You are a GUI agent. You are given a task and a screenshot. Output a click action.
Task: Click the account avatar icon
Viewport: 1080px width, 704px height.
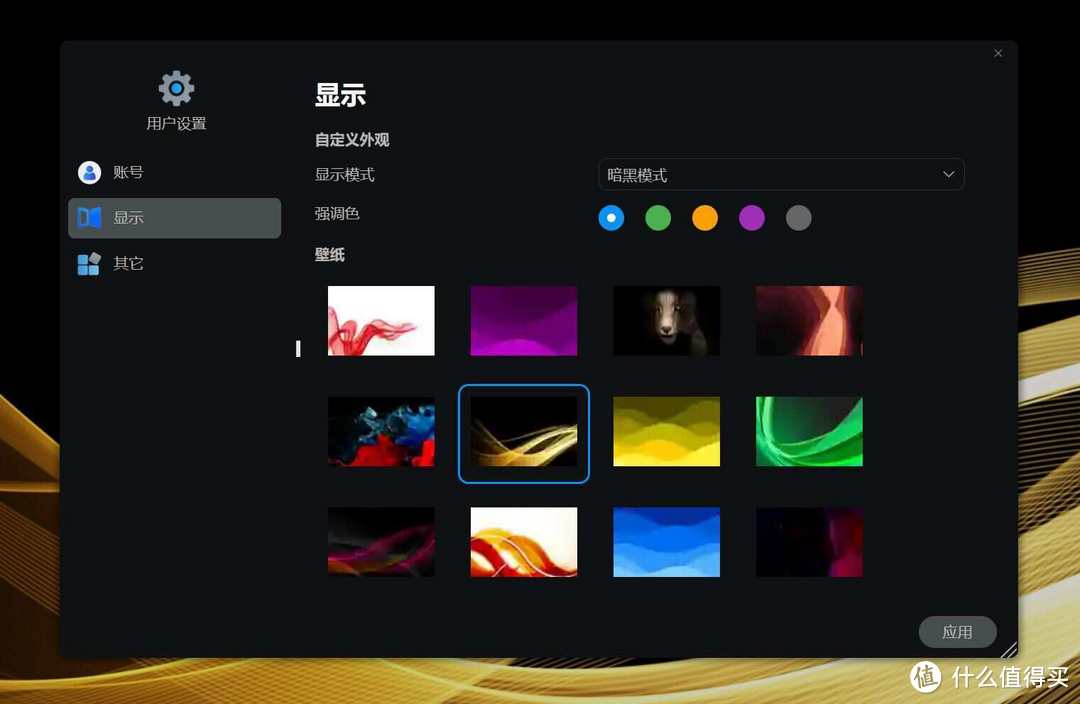point(90,172)
